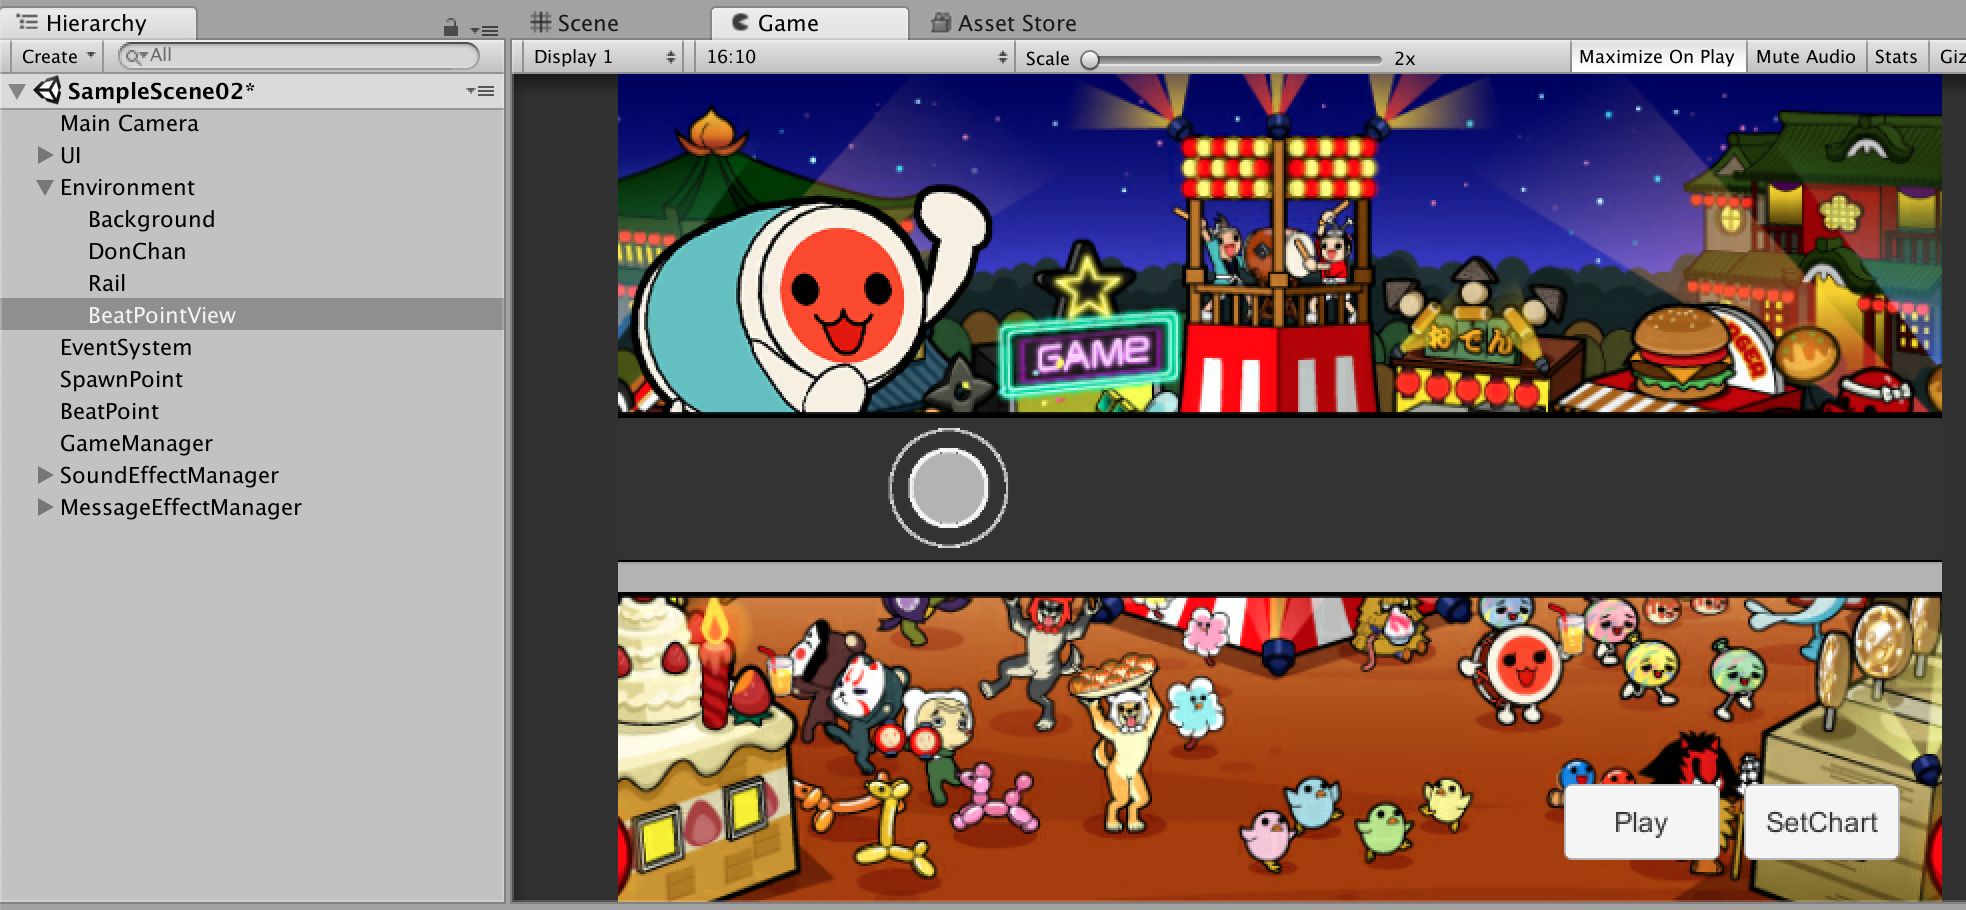Toggle Maximize On Play
Image resolution: width=1966 pixels, height=910 pixels.
[x=1656, y=57]
